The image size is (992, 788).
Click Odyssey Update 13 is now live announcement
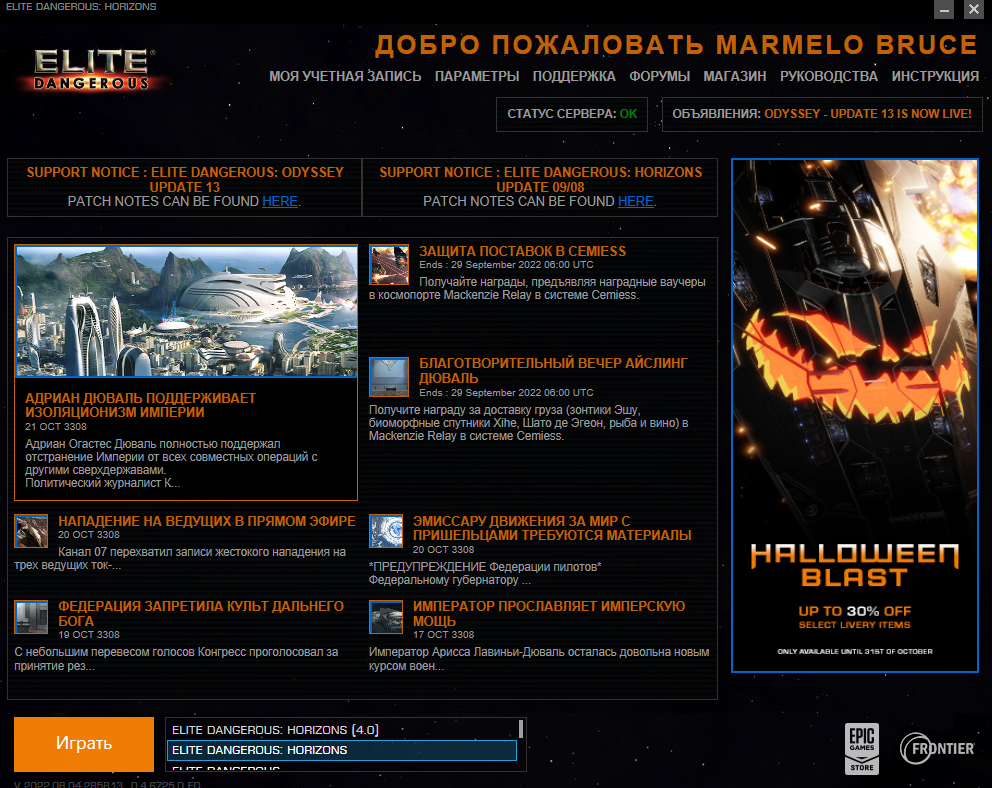(867, 114)
